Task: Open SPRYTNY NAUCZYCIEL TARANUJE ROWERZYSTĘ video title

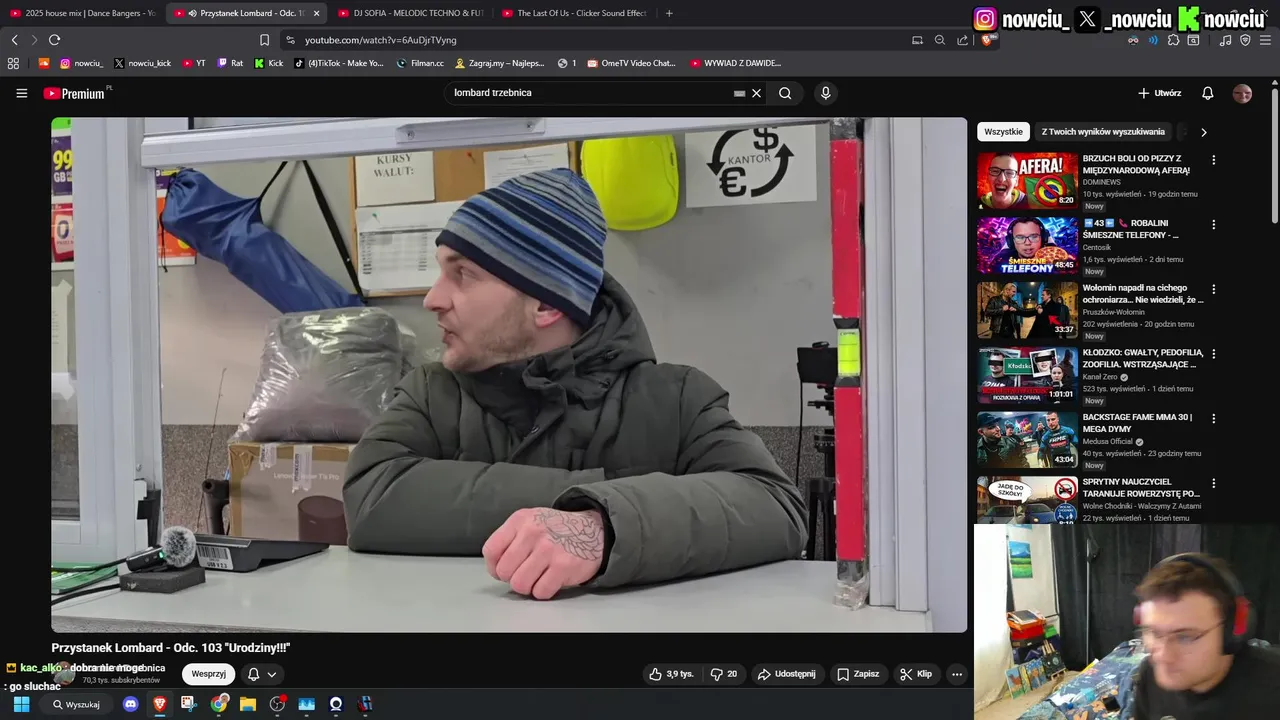Action: click(1141, 488)
